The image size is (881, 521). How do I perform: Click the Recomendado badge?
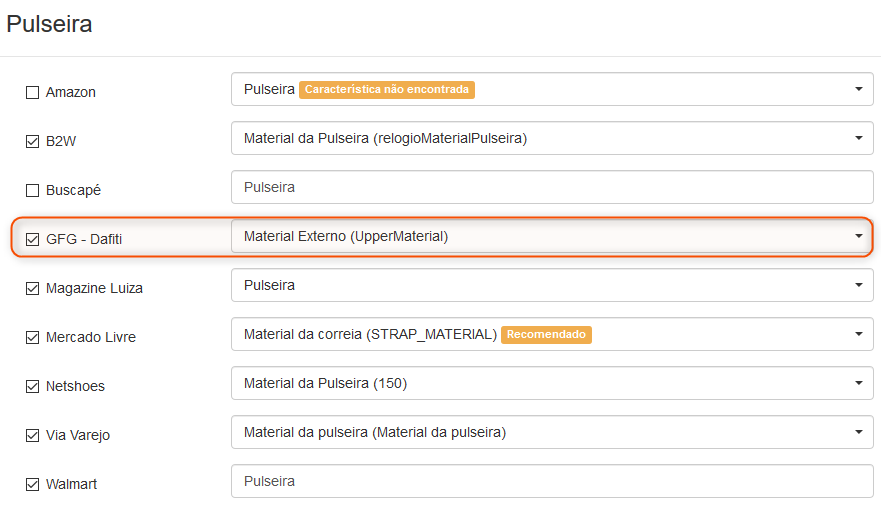coord(546,334)
